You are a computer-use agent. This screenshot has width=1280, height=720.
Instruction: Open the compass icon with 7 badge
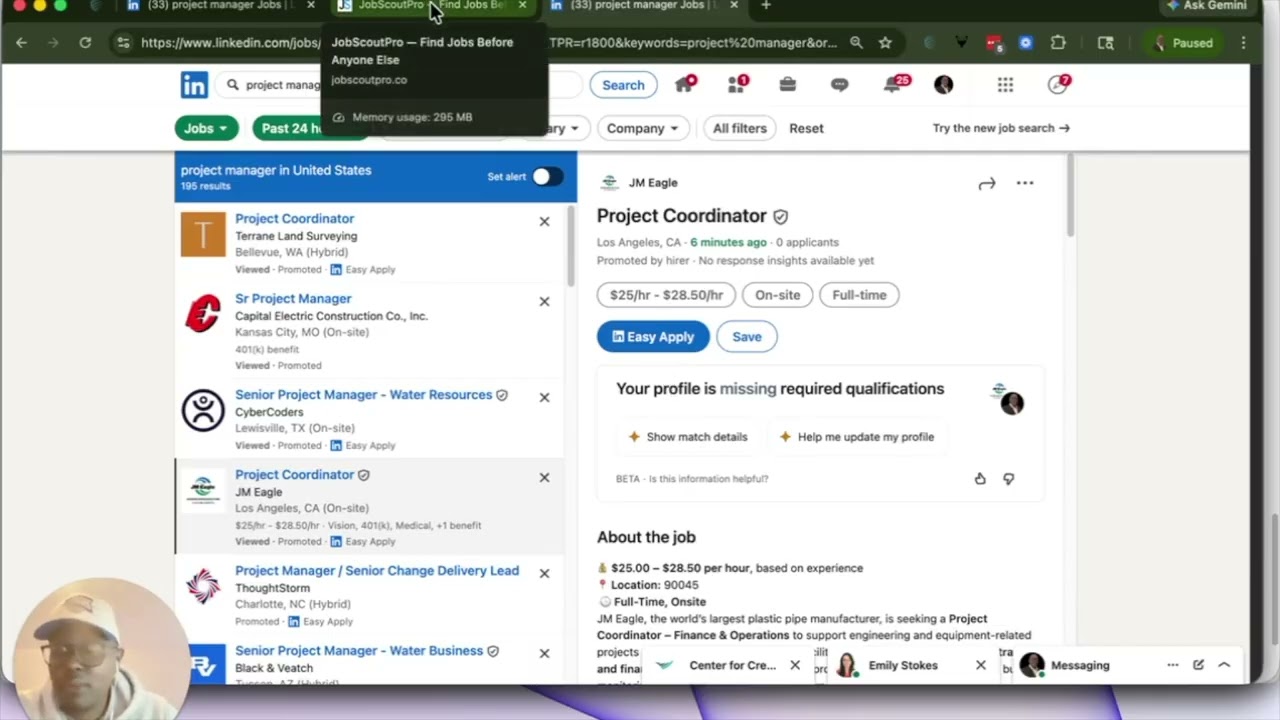(1059, 84)
